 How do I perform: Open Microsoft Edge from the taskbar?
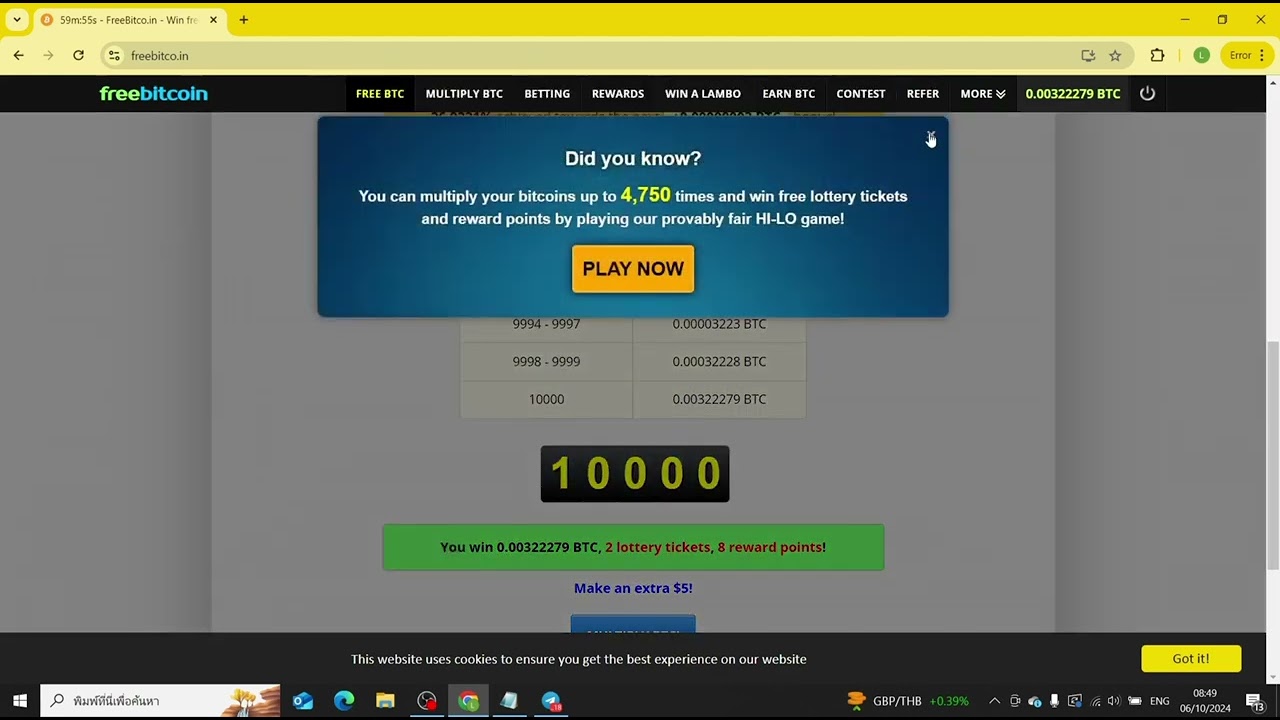pos(344,701)
